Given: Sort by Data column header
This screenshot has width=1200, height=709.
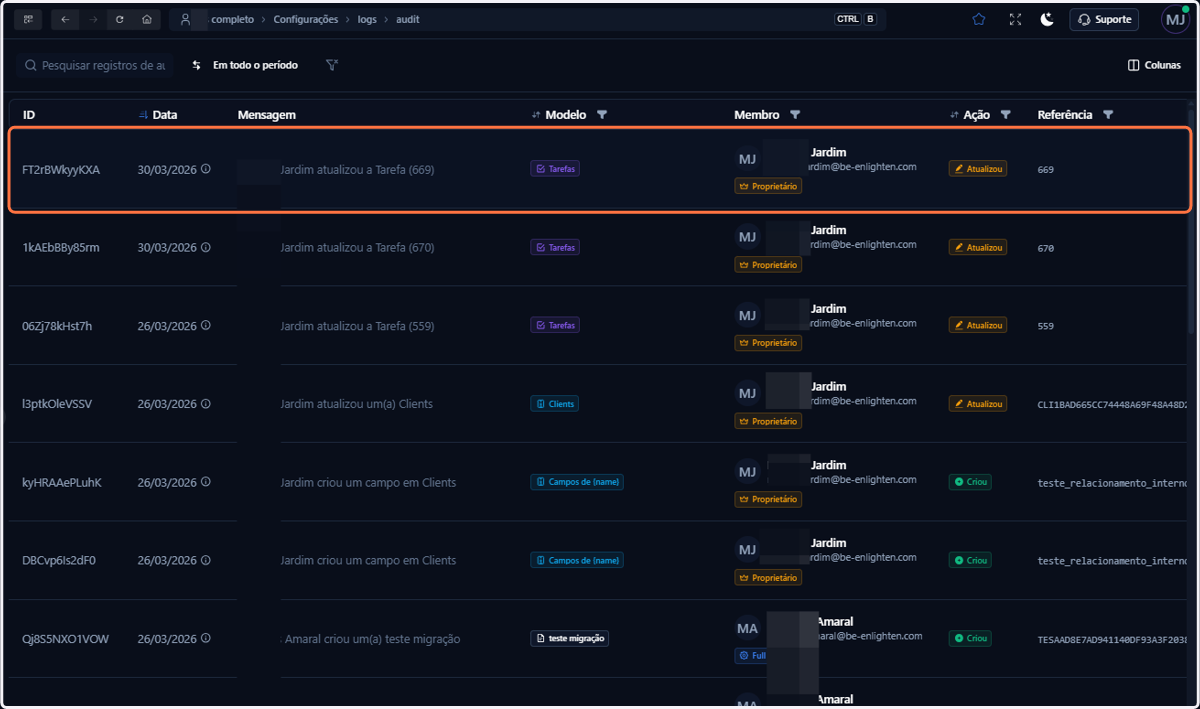Looking at the screenshot, I should click(x=158, y=115).
